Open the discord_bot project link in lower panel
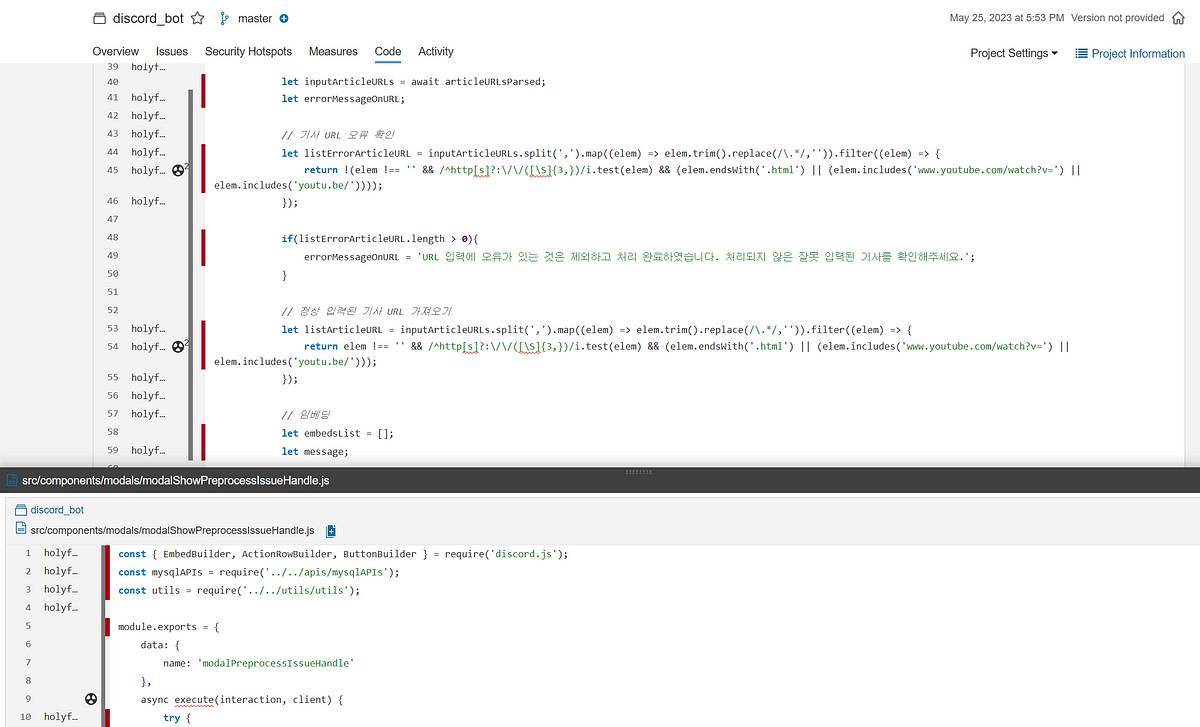 [x=57, y=510]
